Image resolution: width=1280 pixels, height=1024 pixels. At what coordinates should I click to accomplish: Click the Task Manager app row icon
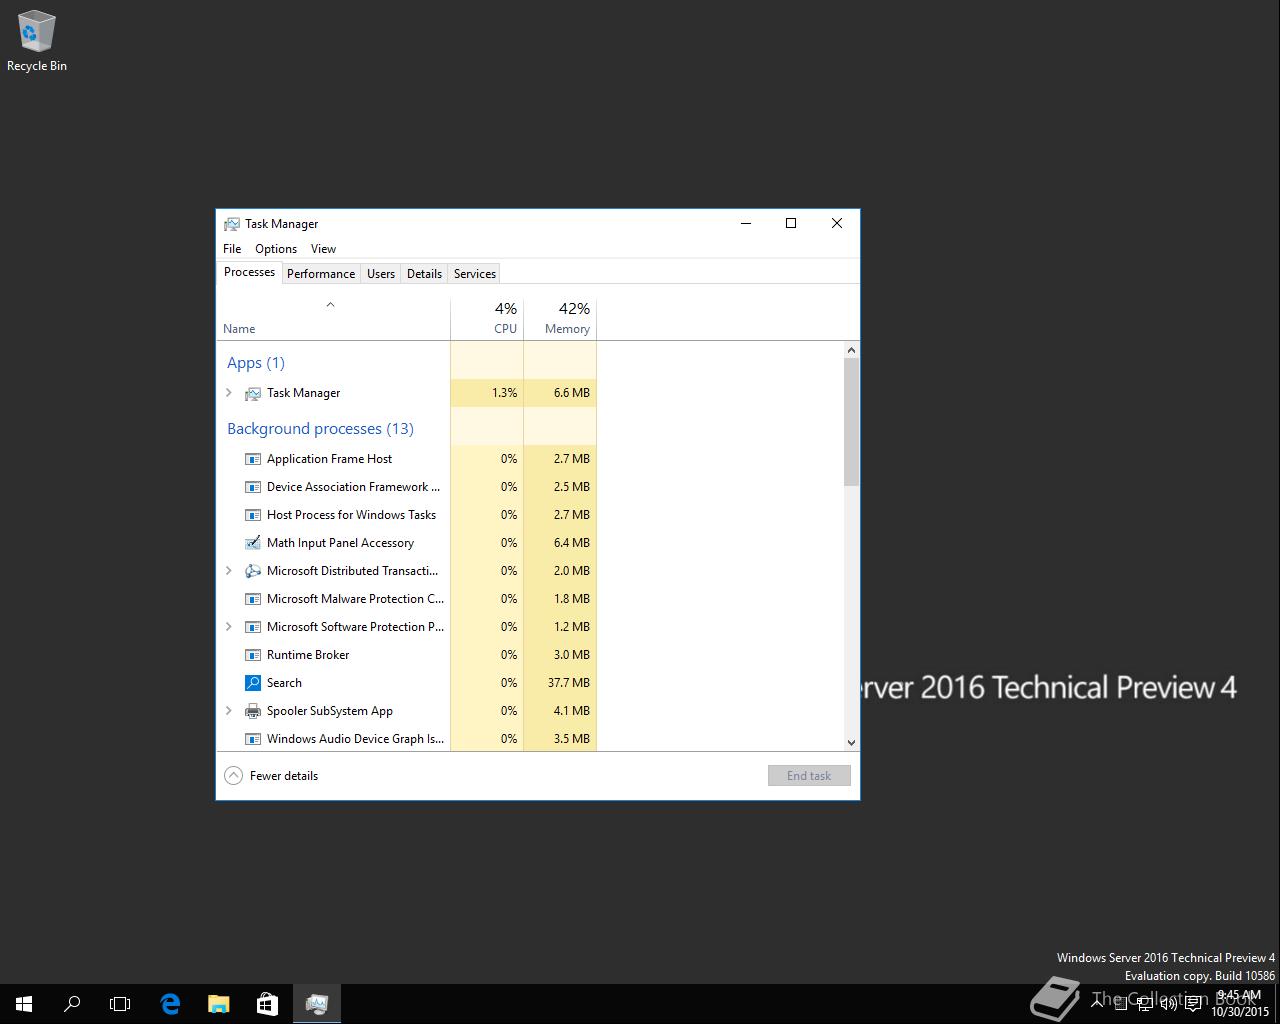pyautogui.click(x=253, y=393)
